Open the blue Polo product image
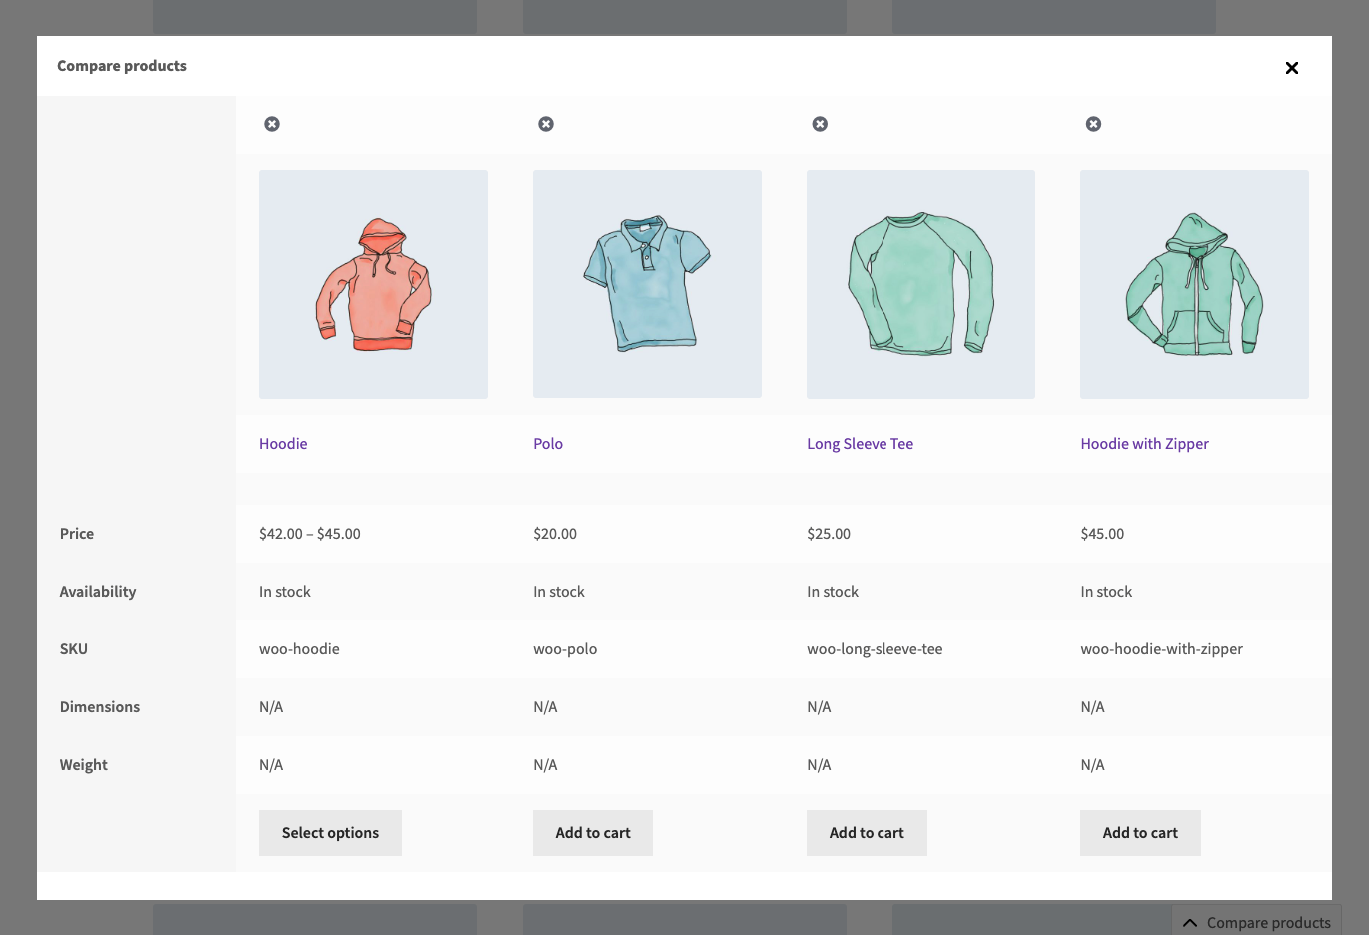 [x=647, y=284]
